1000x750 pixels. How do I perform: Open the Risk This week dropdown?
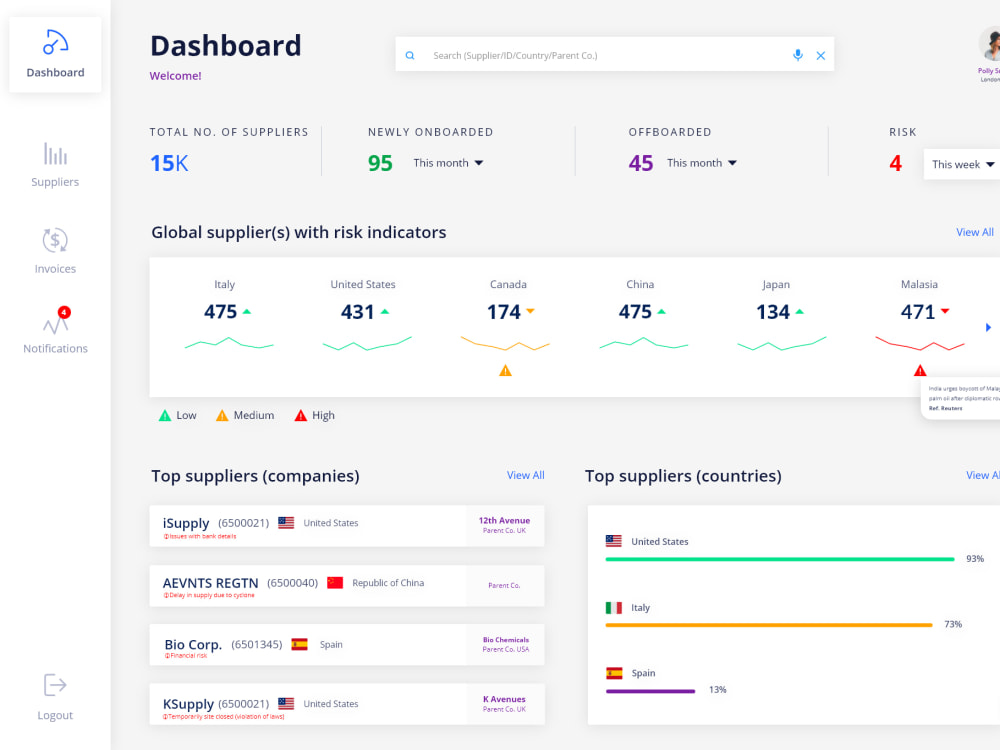[962, 164]
